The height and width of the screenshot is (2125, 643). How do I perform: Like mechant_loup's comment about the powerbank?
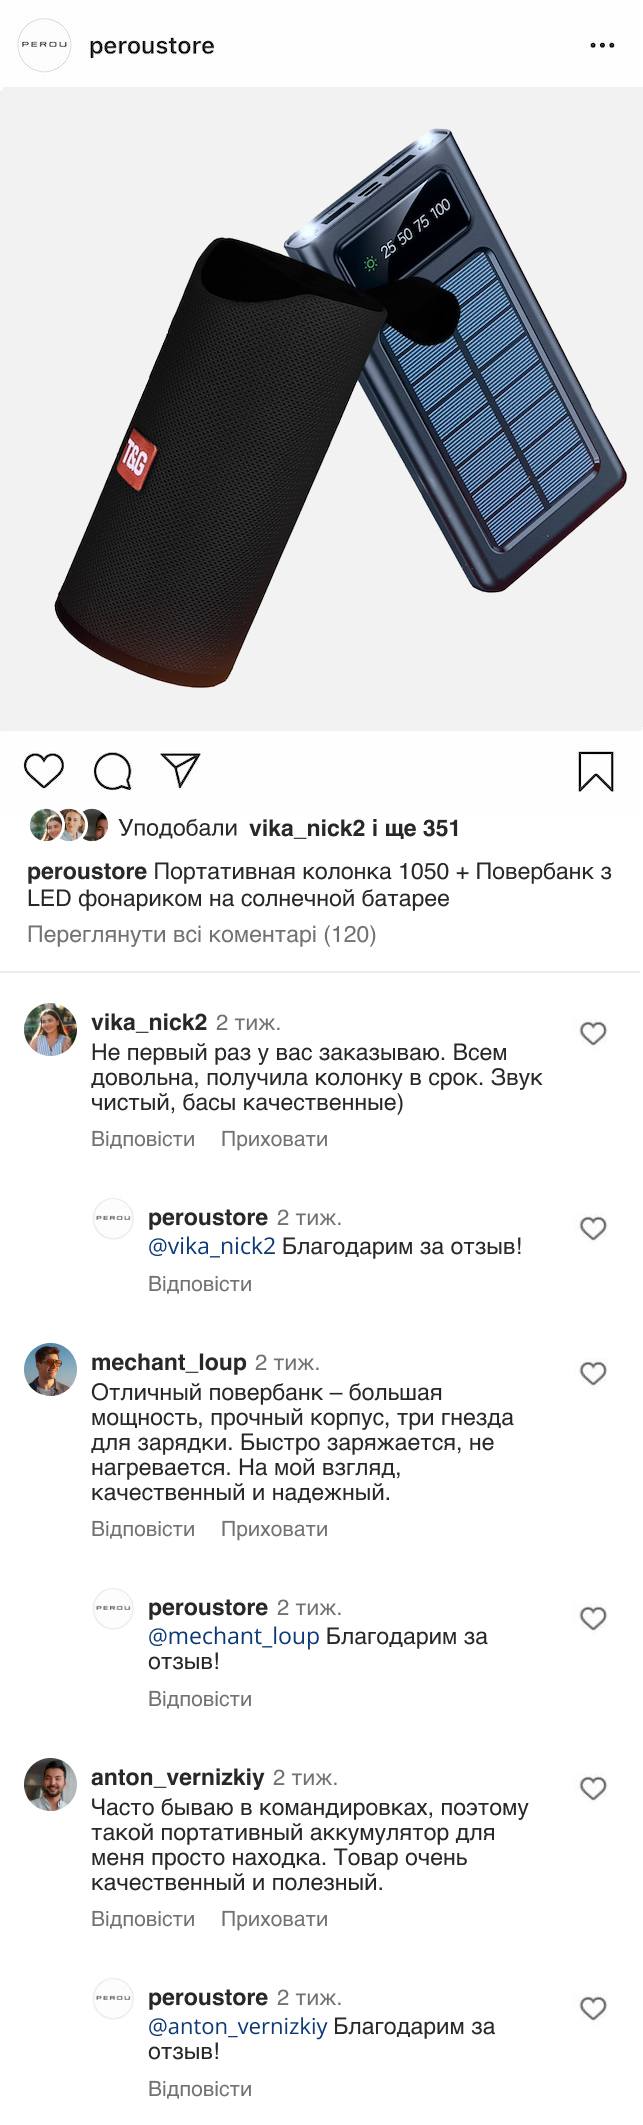click(593, 1373)
